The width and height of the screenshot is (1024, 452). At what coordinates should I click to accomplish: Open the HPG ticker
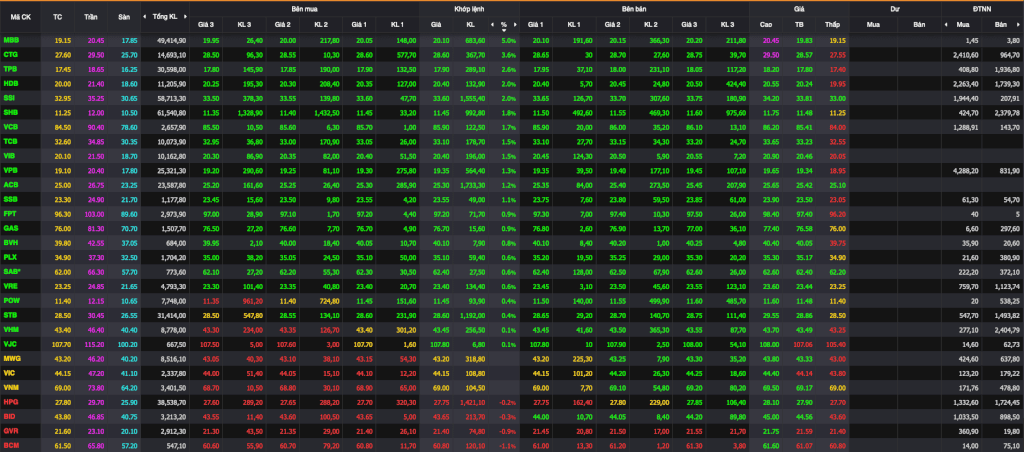(10, 400)
